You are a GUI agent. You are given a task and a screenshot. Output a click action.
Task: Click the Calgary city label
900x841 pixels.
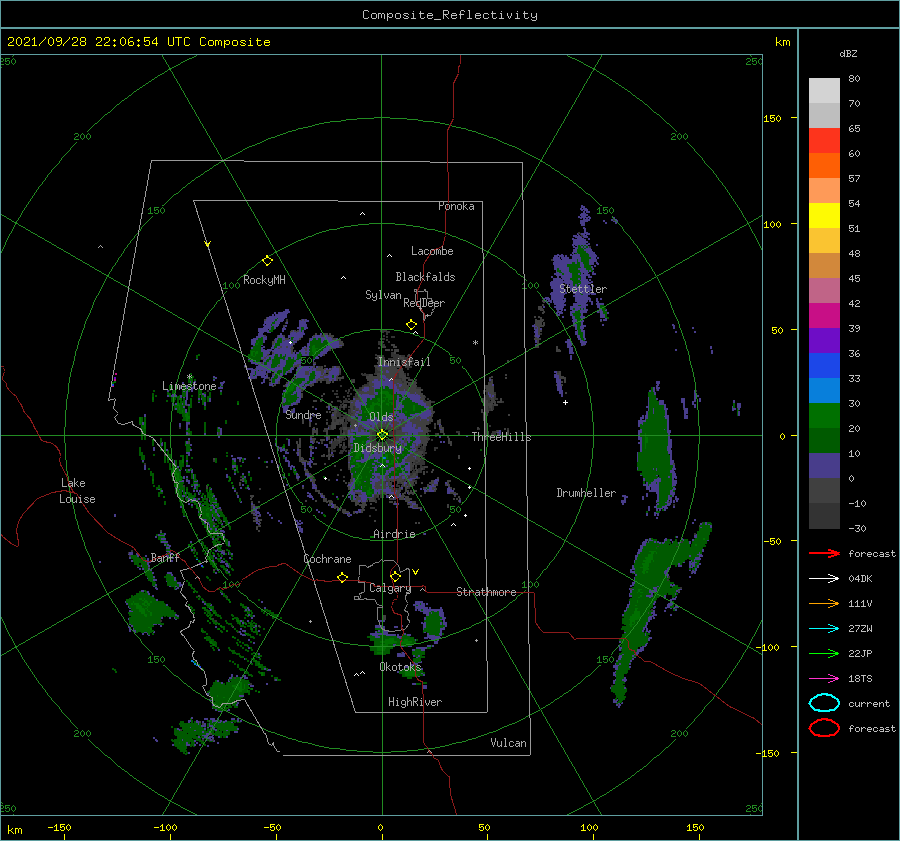point(390,588)
